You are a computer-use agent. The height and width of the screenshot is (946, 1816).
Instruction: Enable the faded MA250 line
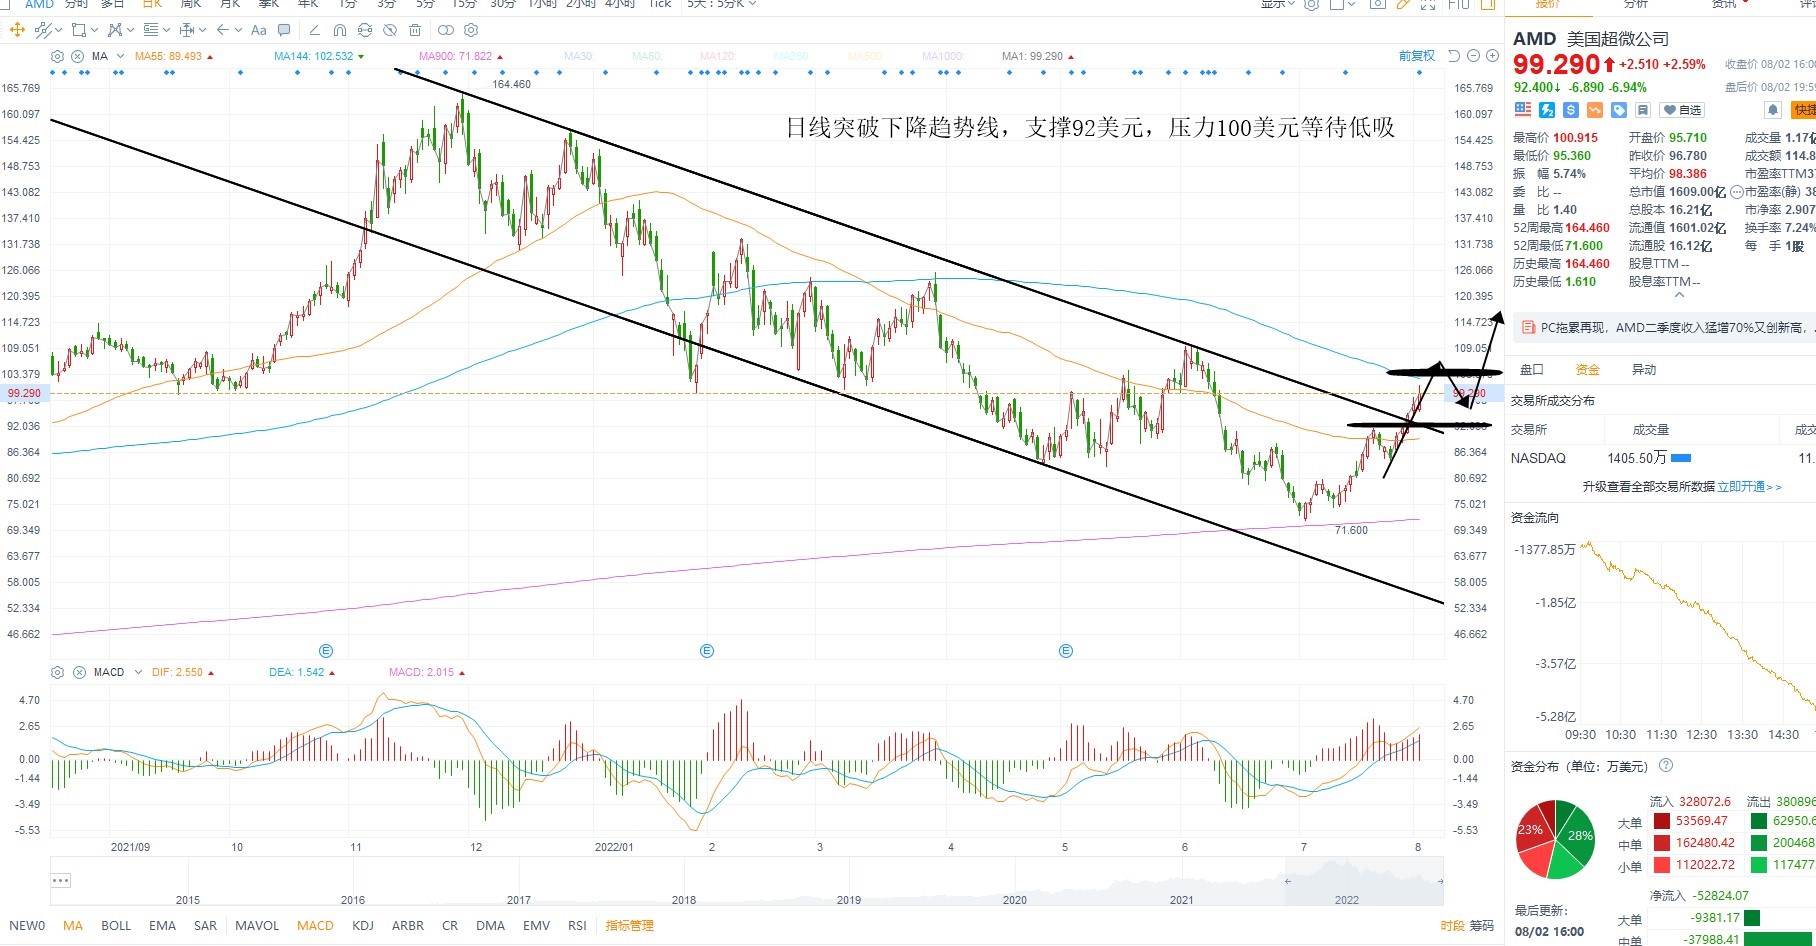pyautogui.click(x=791, y=56)
